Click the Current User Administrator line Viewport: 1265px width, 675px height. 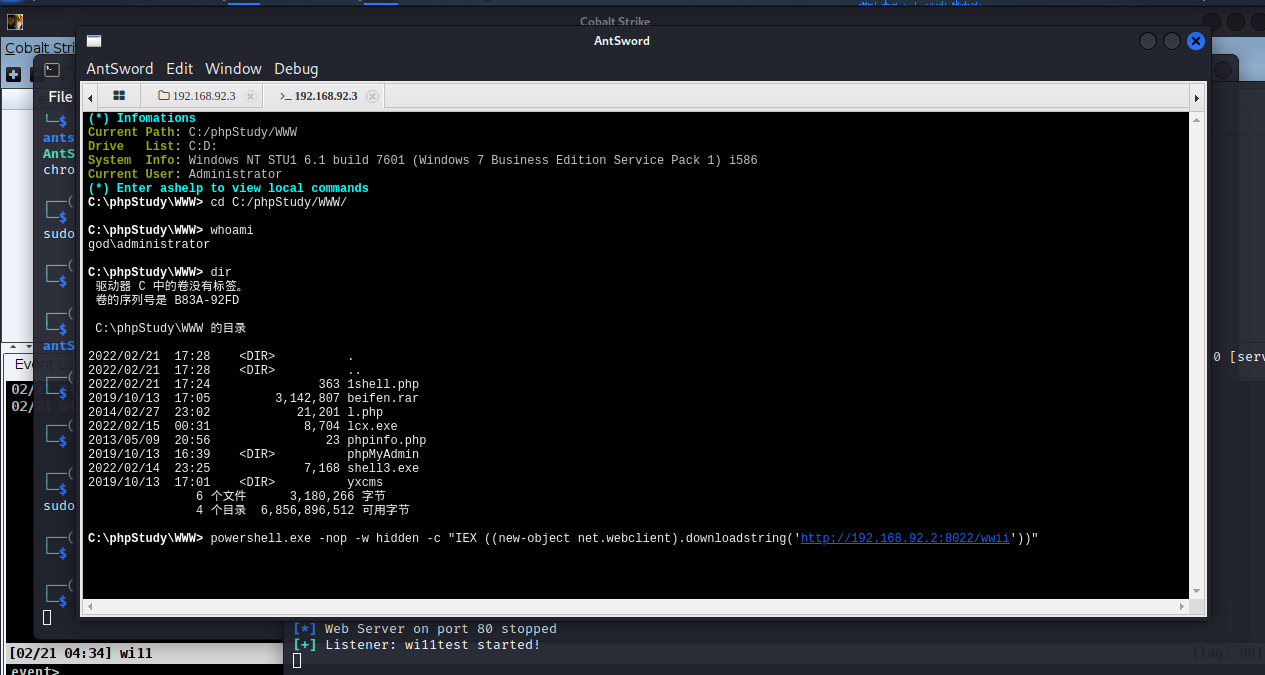[x=185, y=174]
